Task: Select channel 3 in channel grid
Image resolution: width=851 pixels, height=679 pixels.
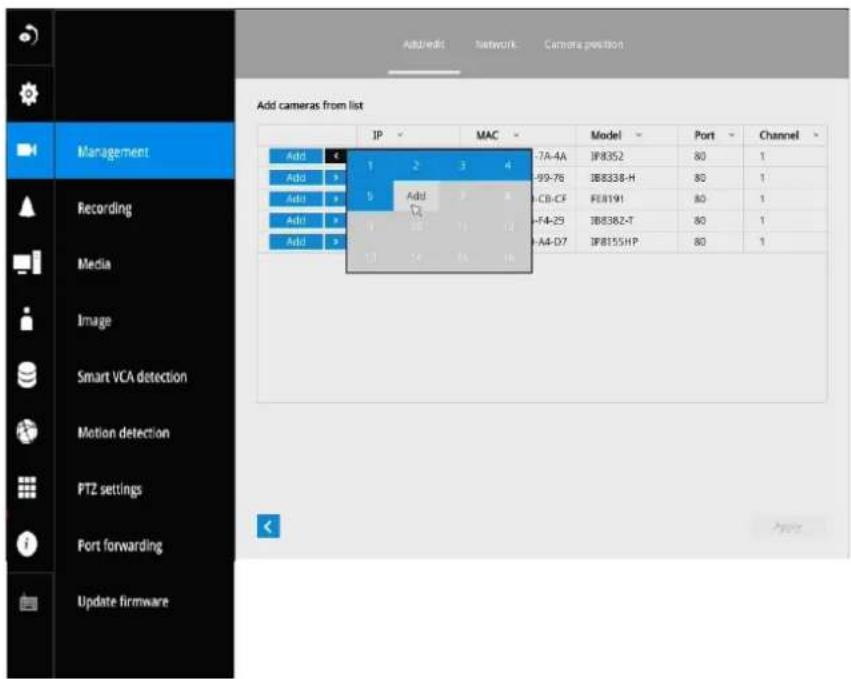Action: coord(462,166)
